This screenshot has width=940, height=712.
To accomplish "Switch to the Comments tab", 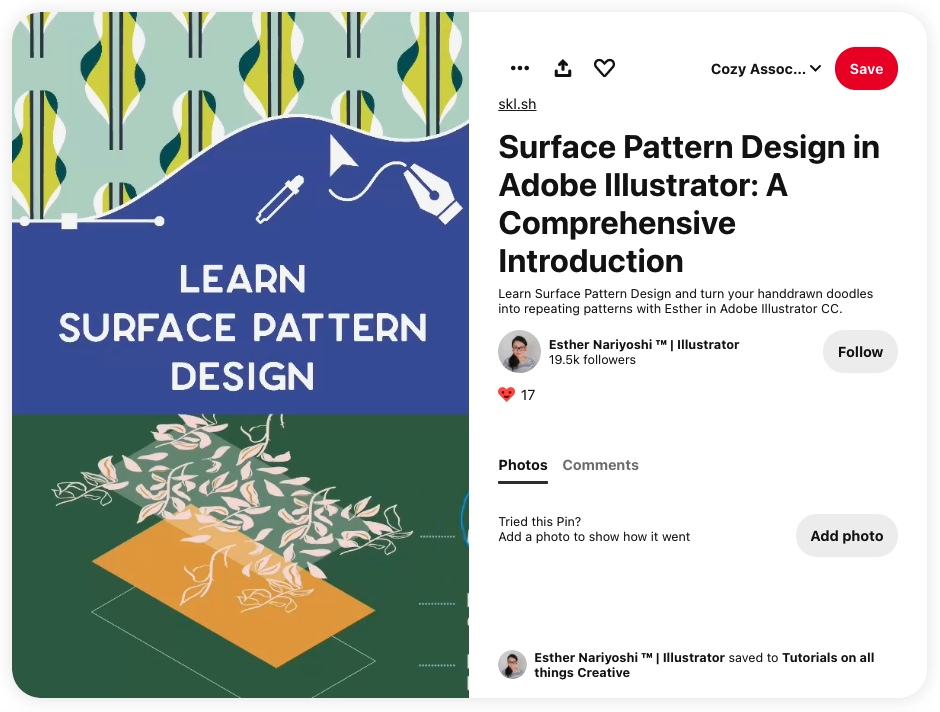I will pyautogui.click(x=600, y=466).
